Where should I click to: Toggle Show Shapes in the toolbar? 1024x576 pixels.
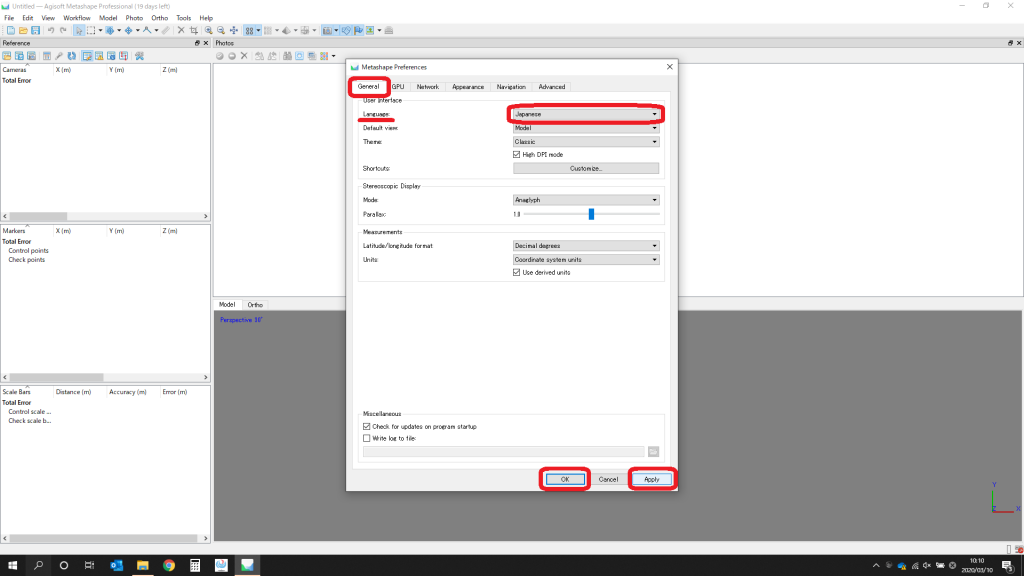(346, 30)
